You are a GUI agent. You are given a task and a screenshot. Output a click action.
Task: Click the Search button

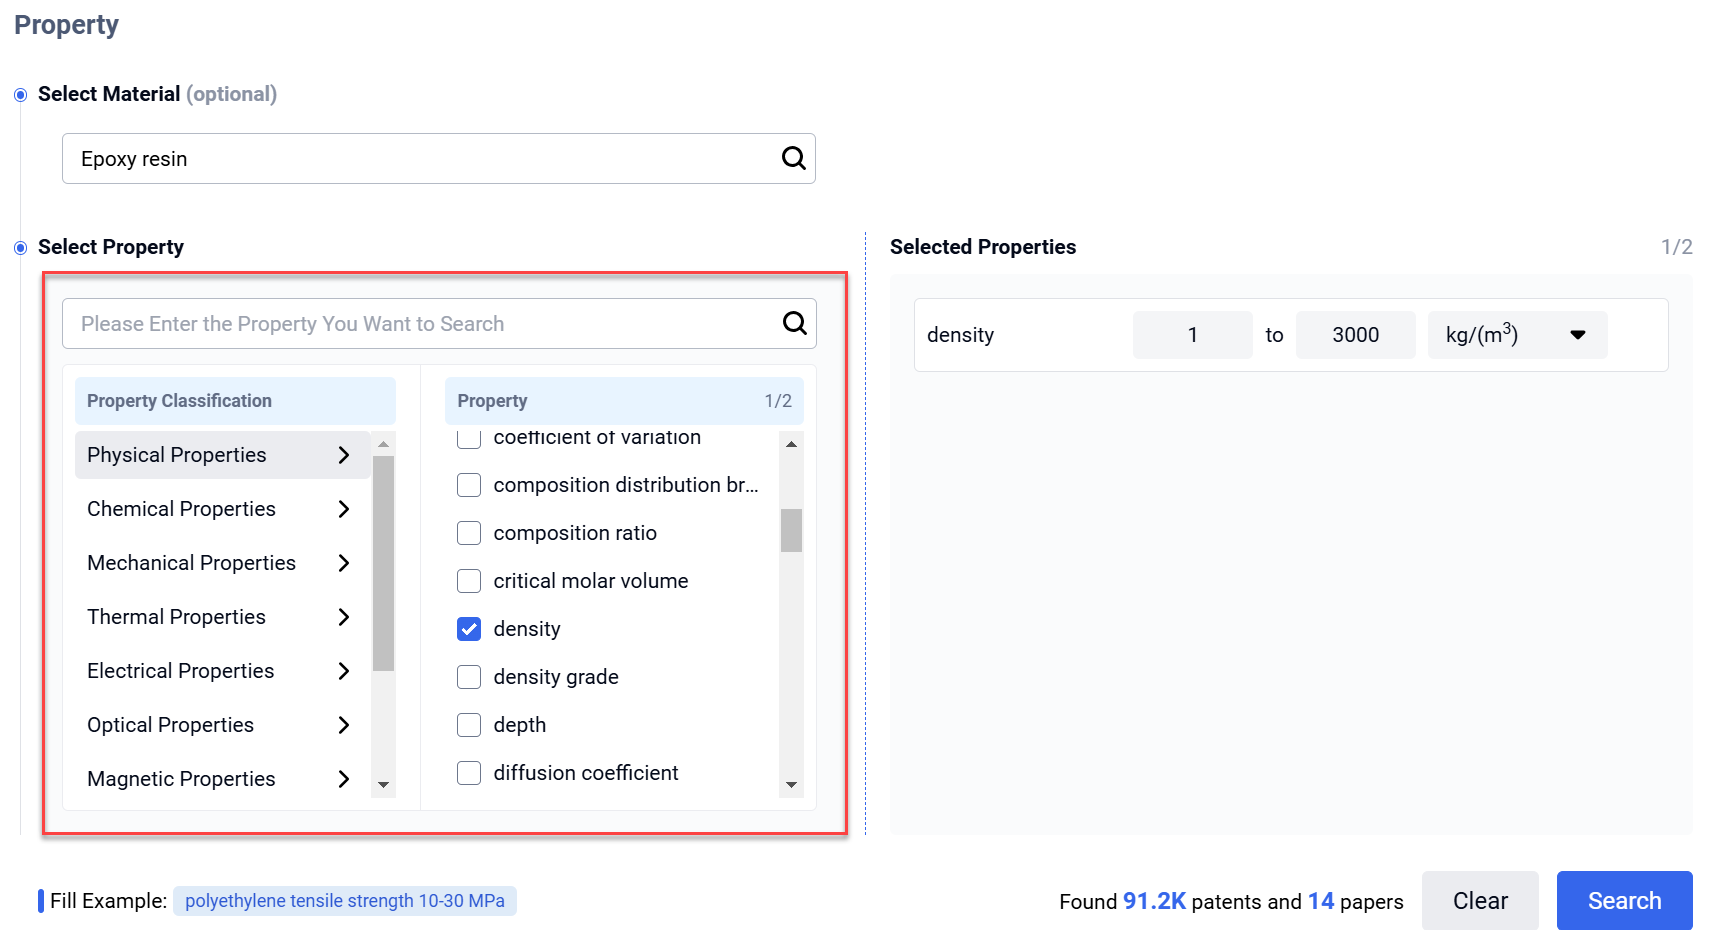[1624, 900]
